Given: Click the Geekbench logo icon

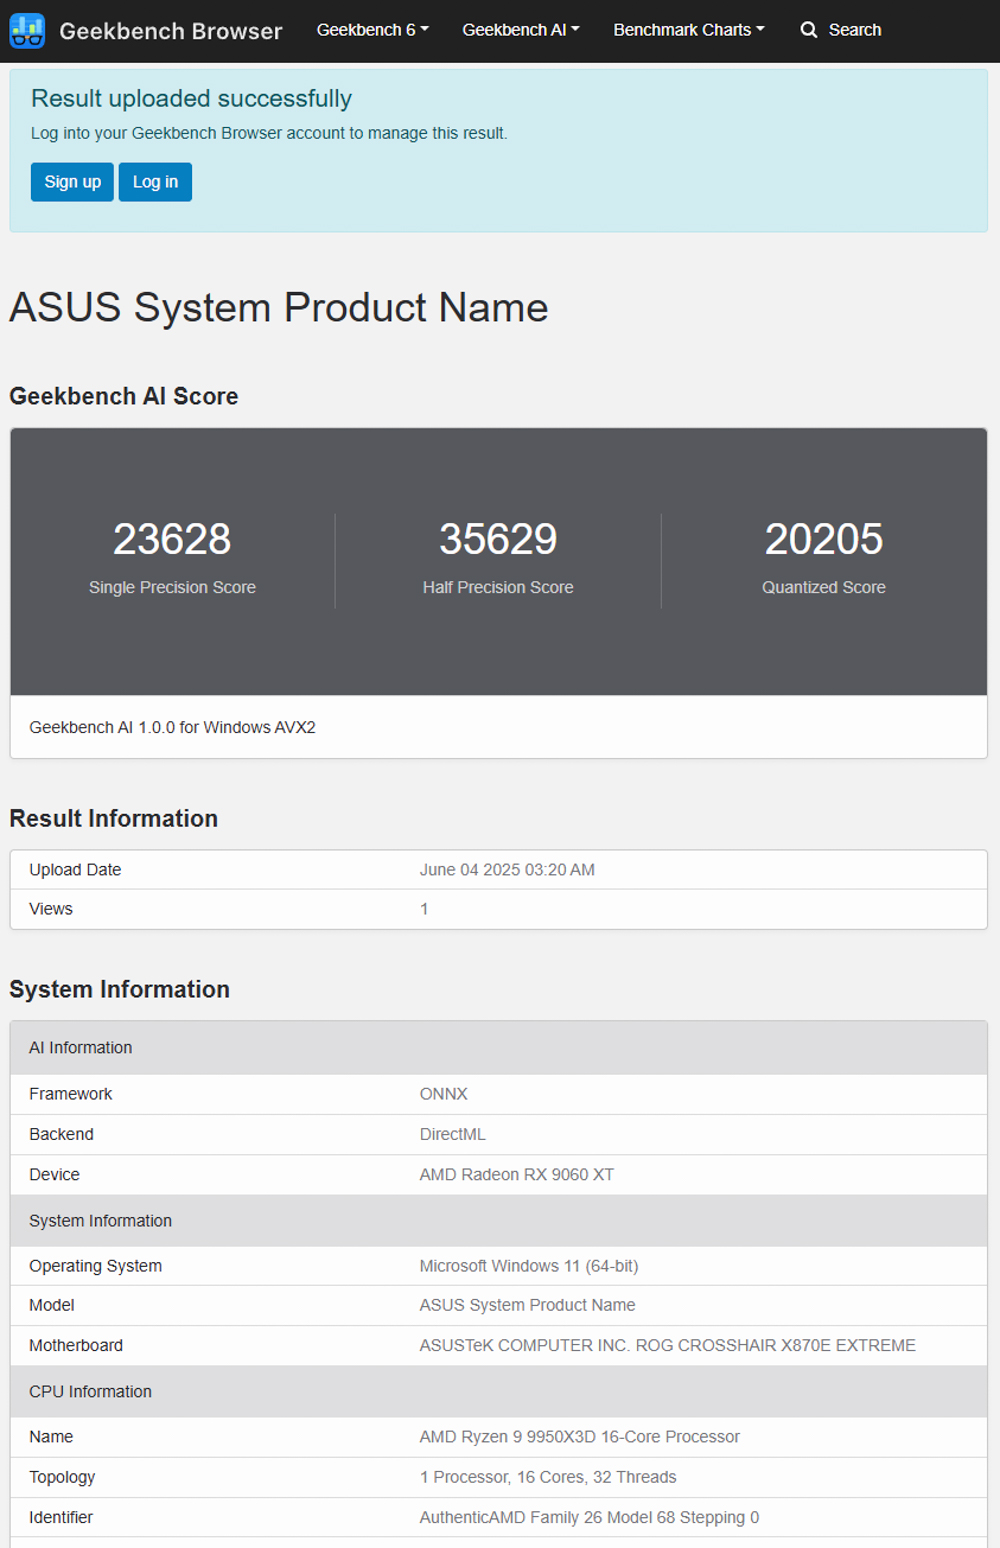Looking at the screenshot, I should [27, 31].
